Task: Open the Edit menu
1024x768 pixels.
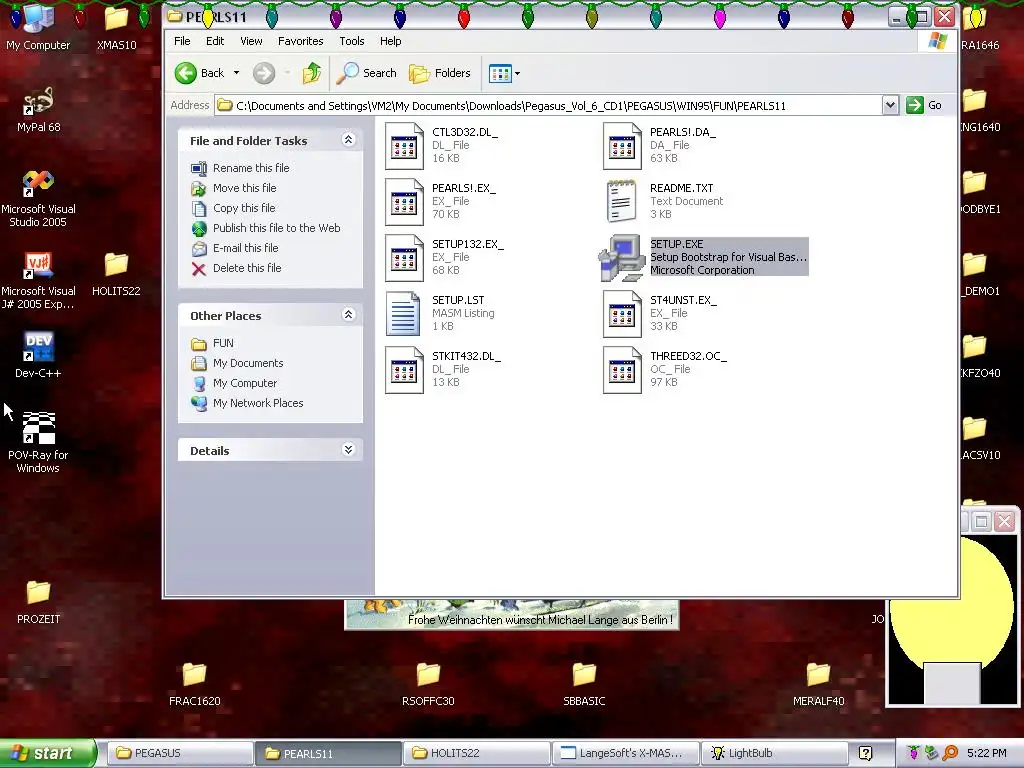Action: (x=215, y=41)
